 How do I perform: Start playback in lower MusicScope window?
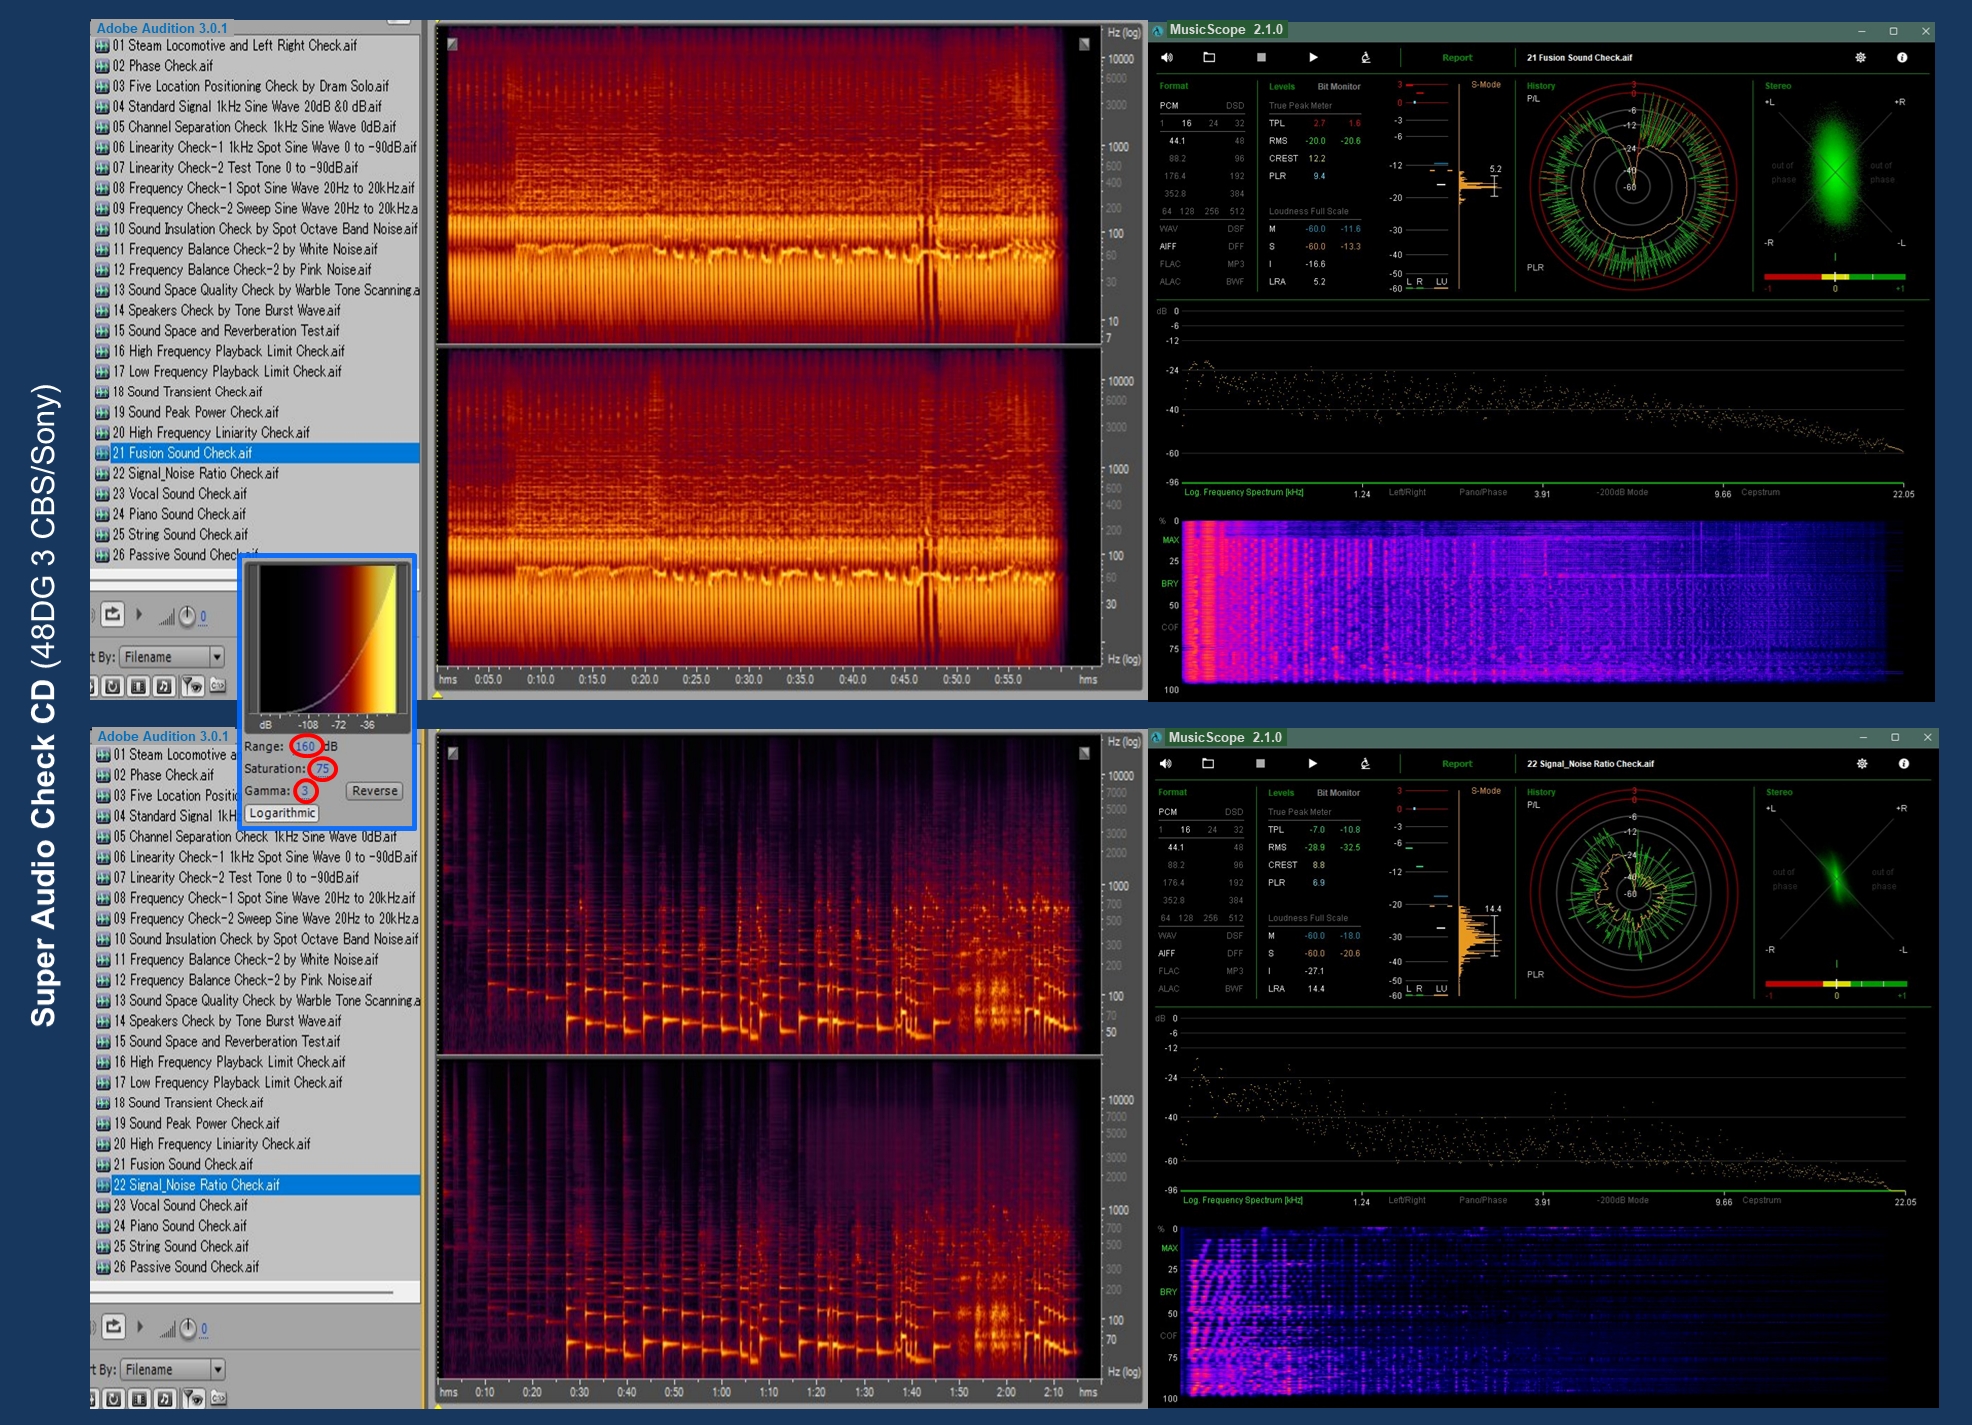(x=1312, y=764)
